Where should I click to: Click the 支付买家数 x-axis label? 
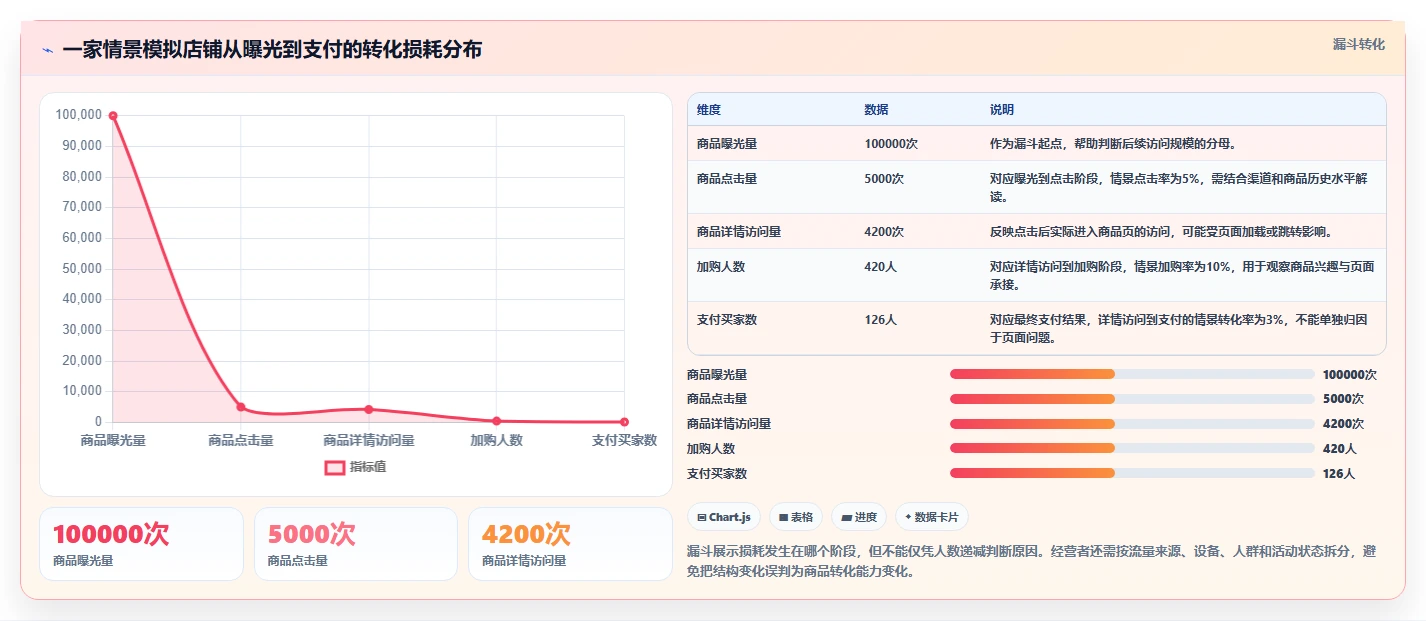[x=624, y=440]
